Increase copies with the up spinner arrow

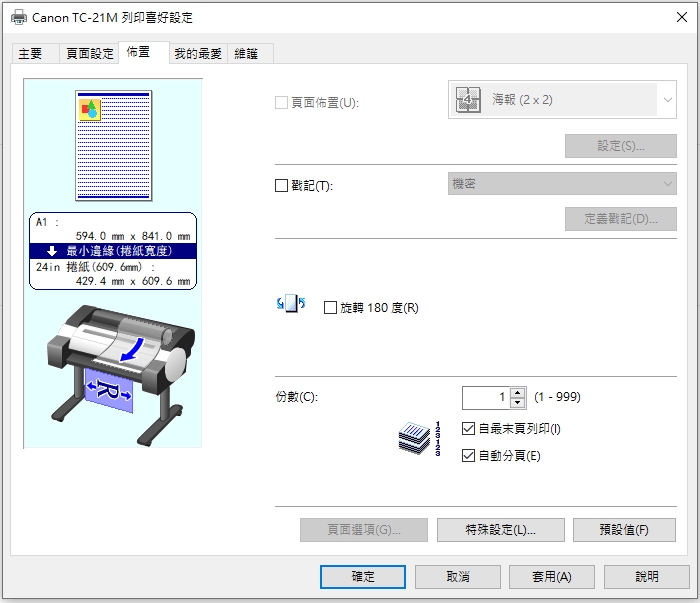click(517, 393)
